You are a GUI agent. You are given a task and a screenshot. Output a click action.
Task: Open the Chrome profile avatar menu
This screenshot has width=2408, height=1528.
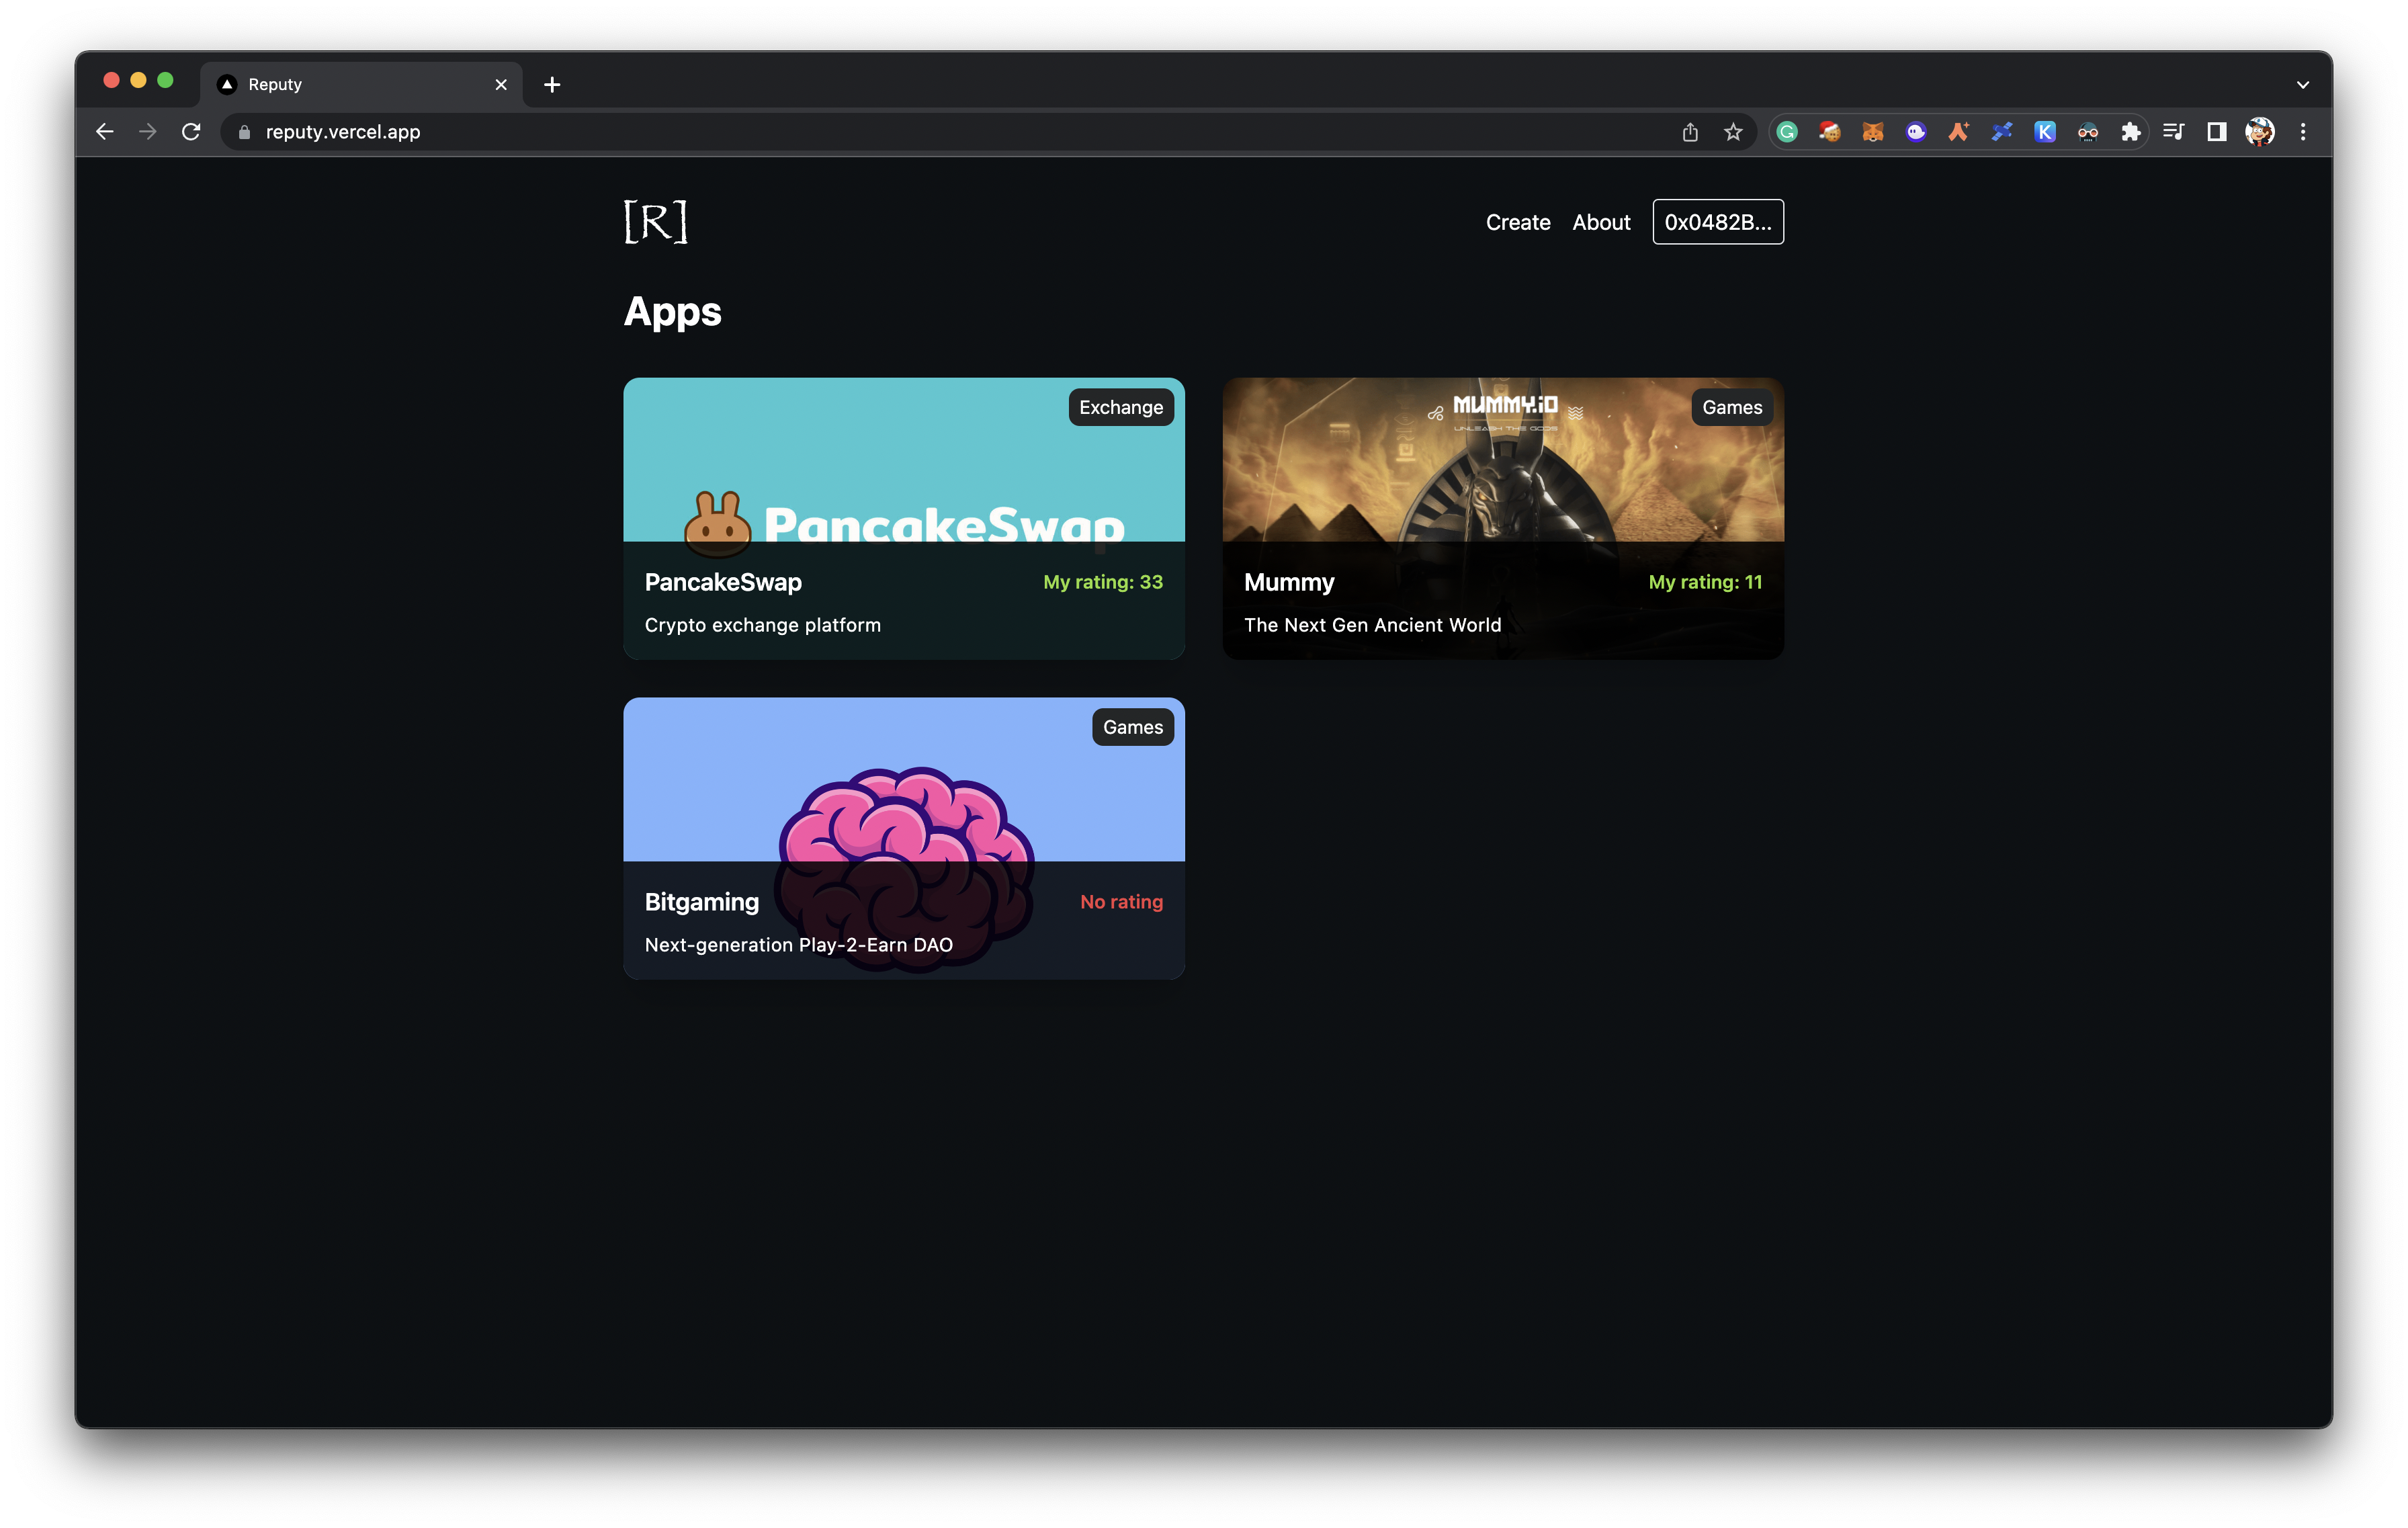(2259, 132)
